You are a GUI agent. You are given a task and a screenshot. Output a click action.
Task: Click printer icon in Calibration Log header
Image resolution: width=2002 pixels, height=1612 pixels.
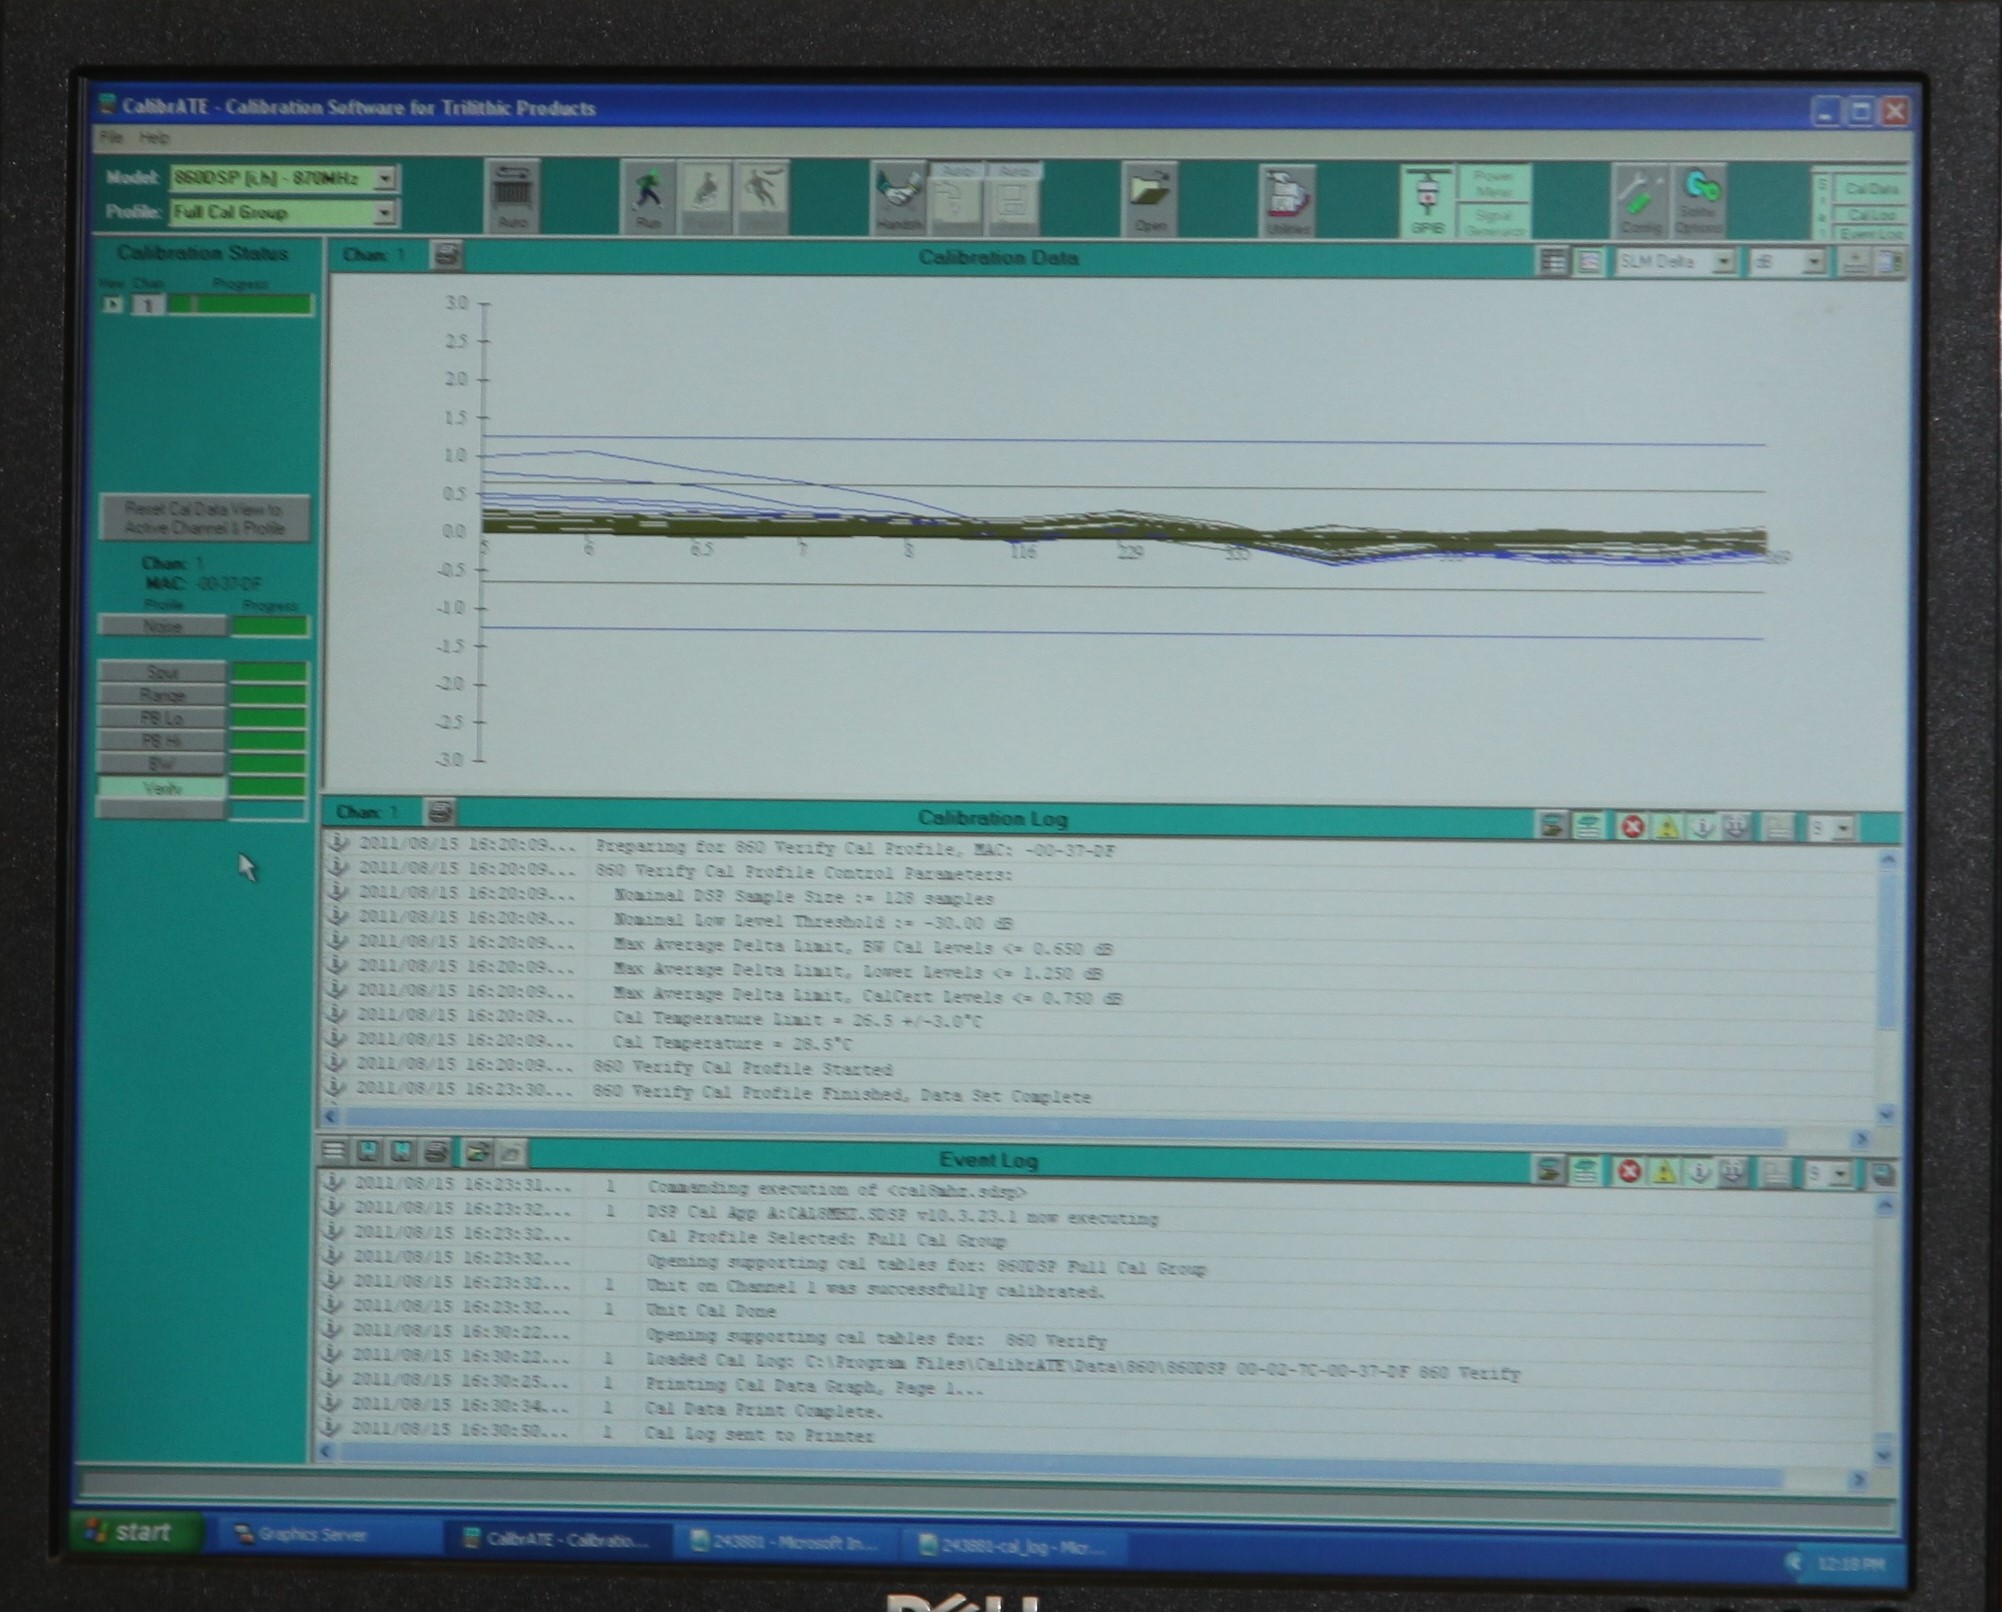[x=441, y=811]
